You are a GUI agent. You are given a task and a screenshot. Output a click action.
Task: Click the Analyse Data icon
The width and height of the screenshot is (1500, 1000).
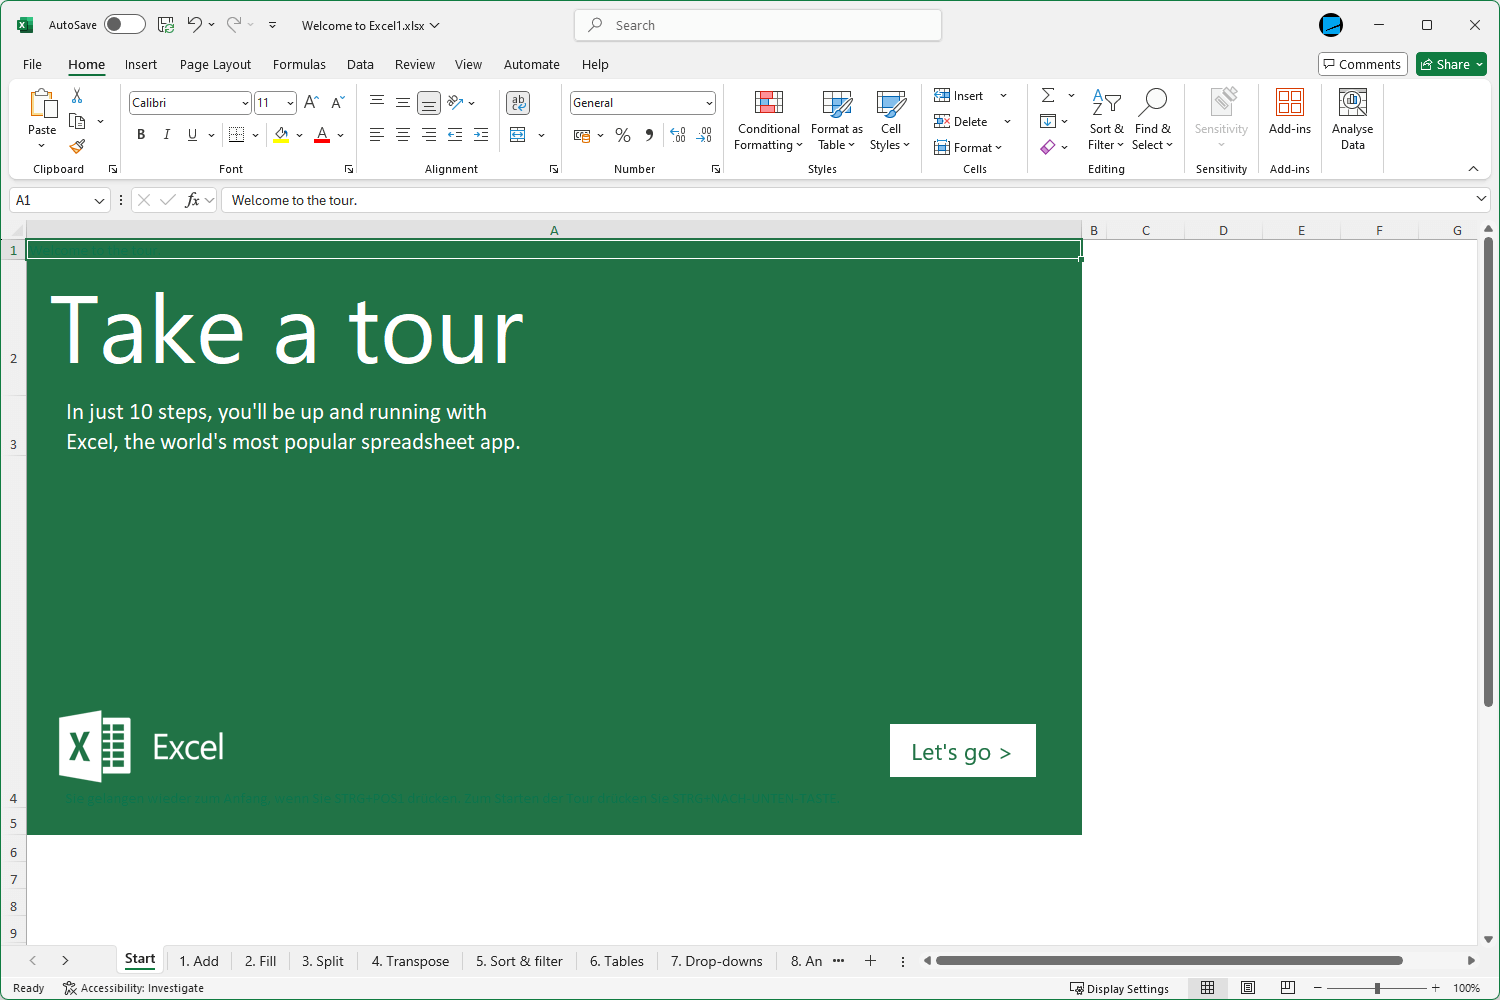click(1352, 118)
